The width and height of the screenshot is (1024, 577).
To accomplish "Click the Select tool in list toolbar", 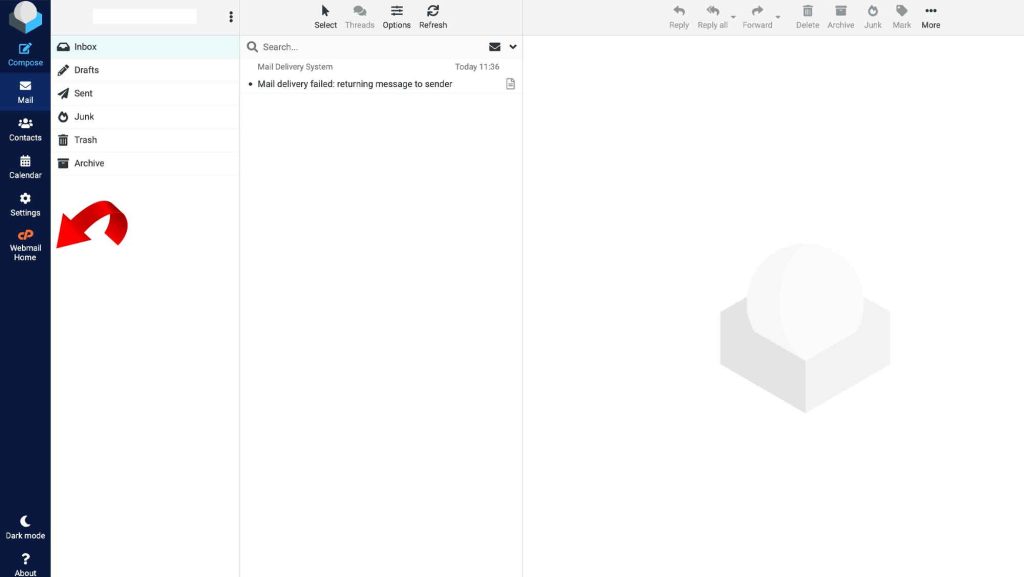I will tap(325, 16).
